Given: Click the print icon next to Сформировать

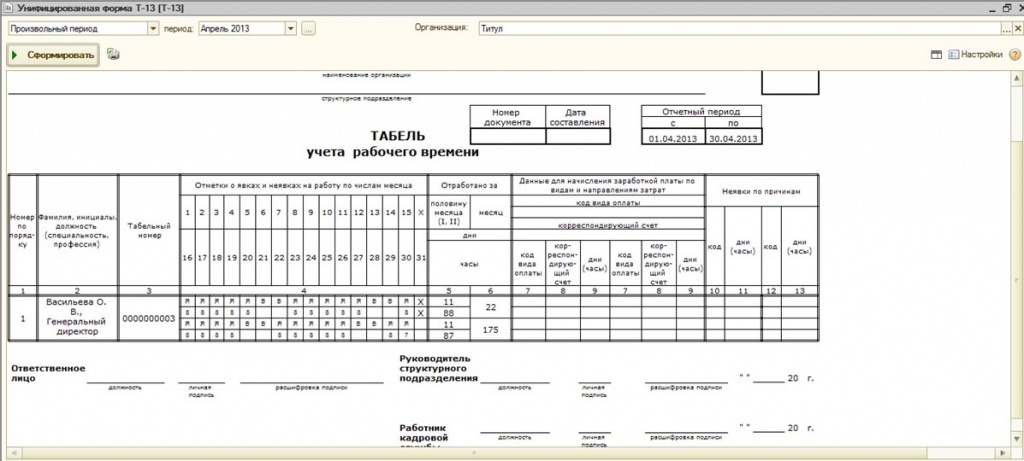Looking at the screenshot, I should point(113,55).
